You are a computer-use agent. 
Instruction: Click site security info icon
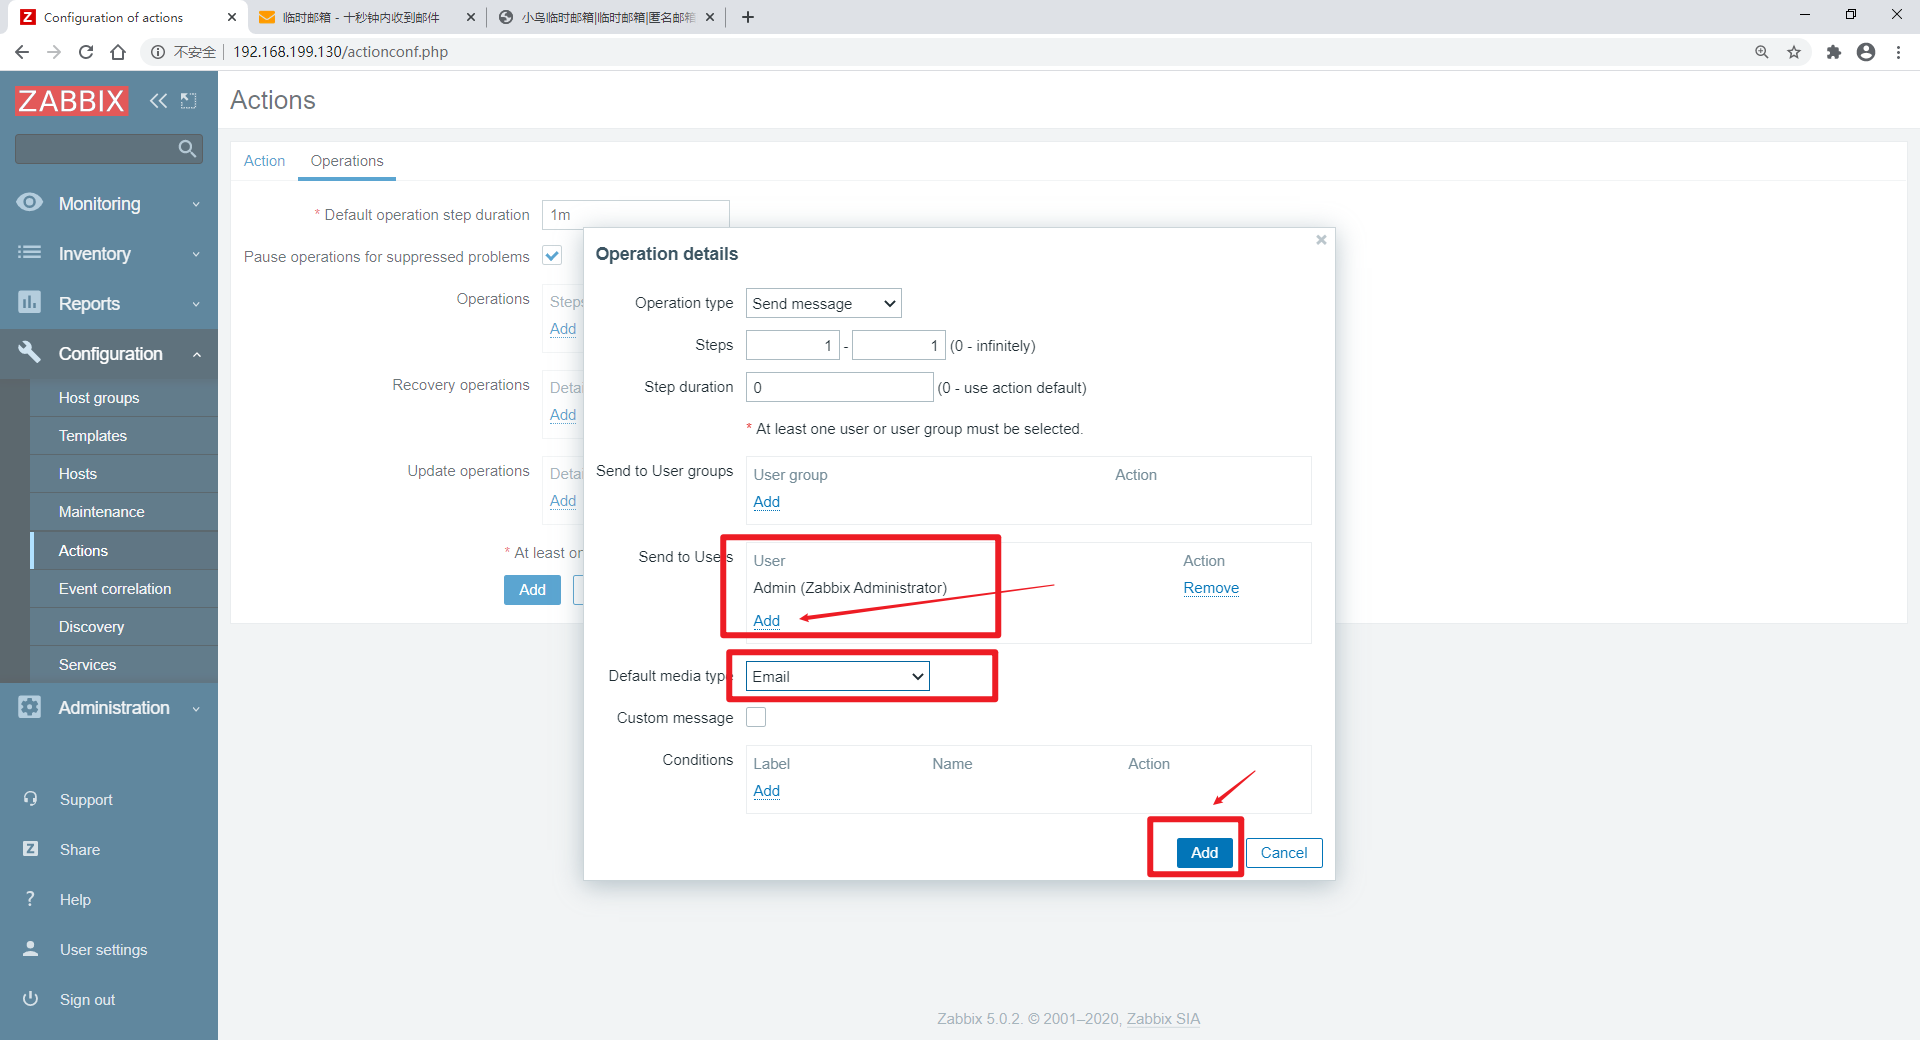coord(158,52)
